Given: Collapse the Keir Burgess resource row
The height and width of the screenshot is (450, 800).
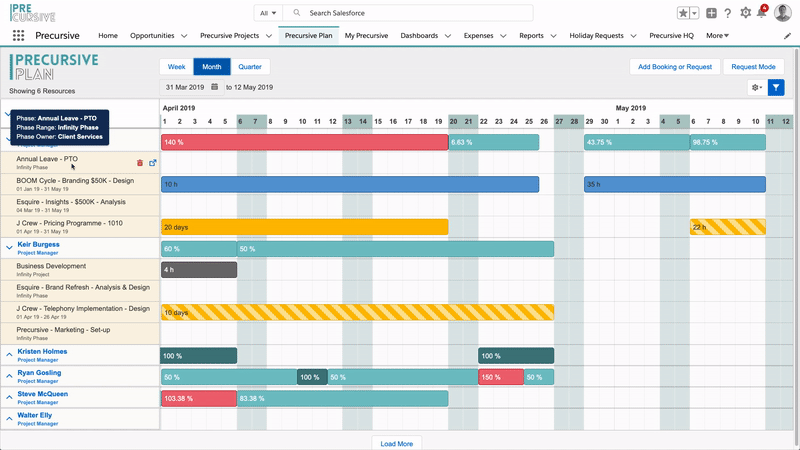Looking at the screenshot, I should tap(9, 247).
